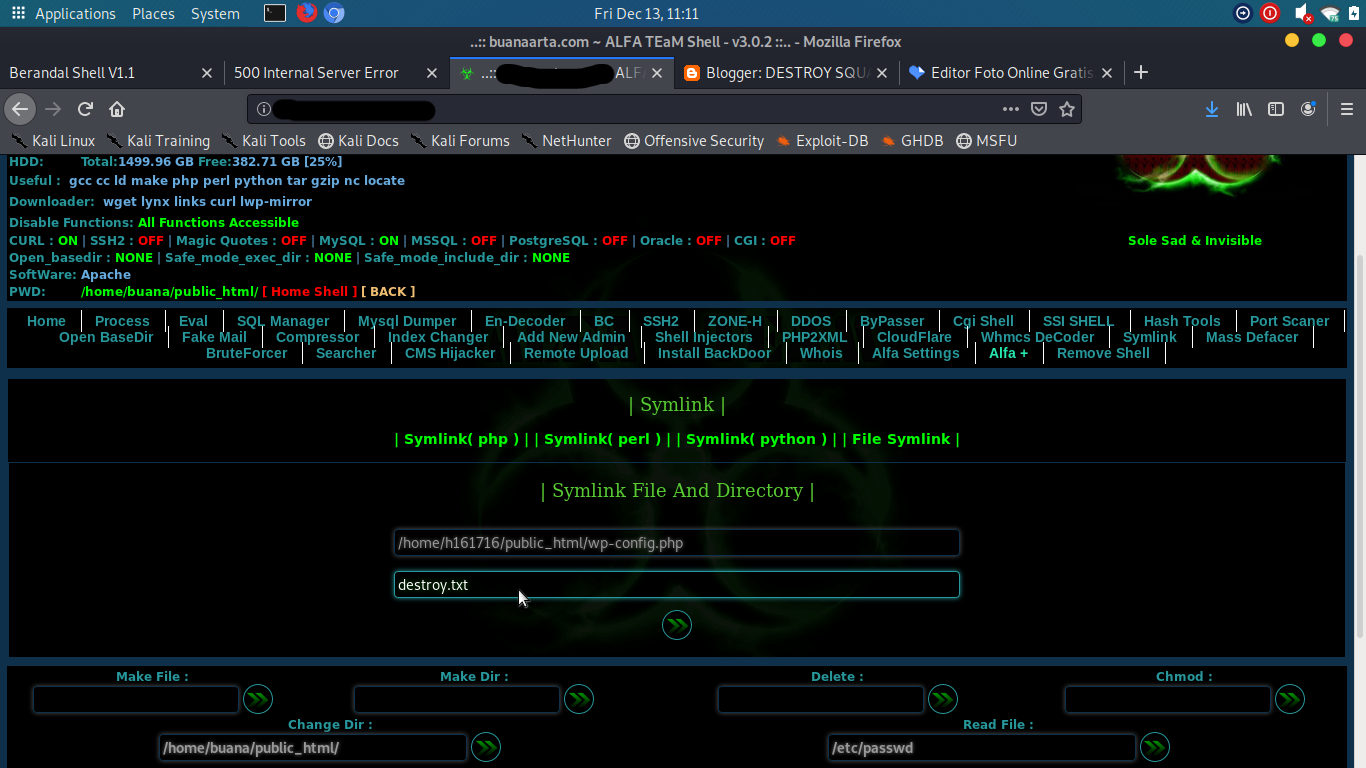Bookmark this page with the star

[x=1067, y=109]
